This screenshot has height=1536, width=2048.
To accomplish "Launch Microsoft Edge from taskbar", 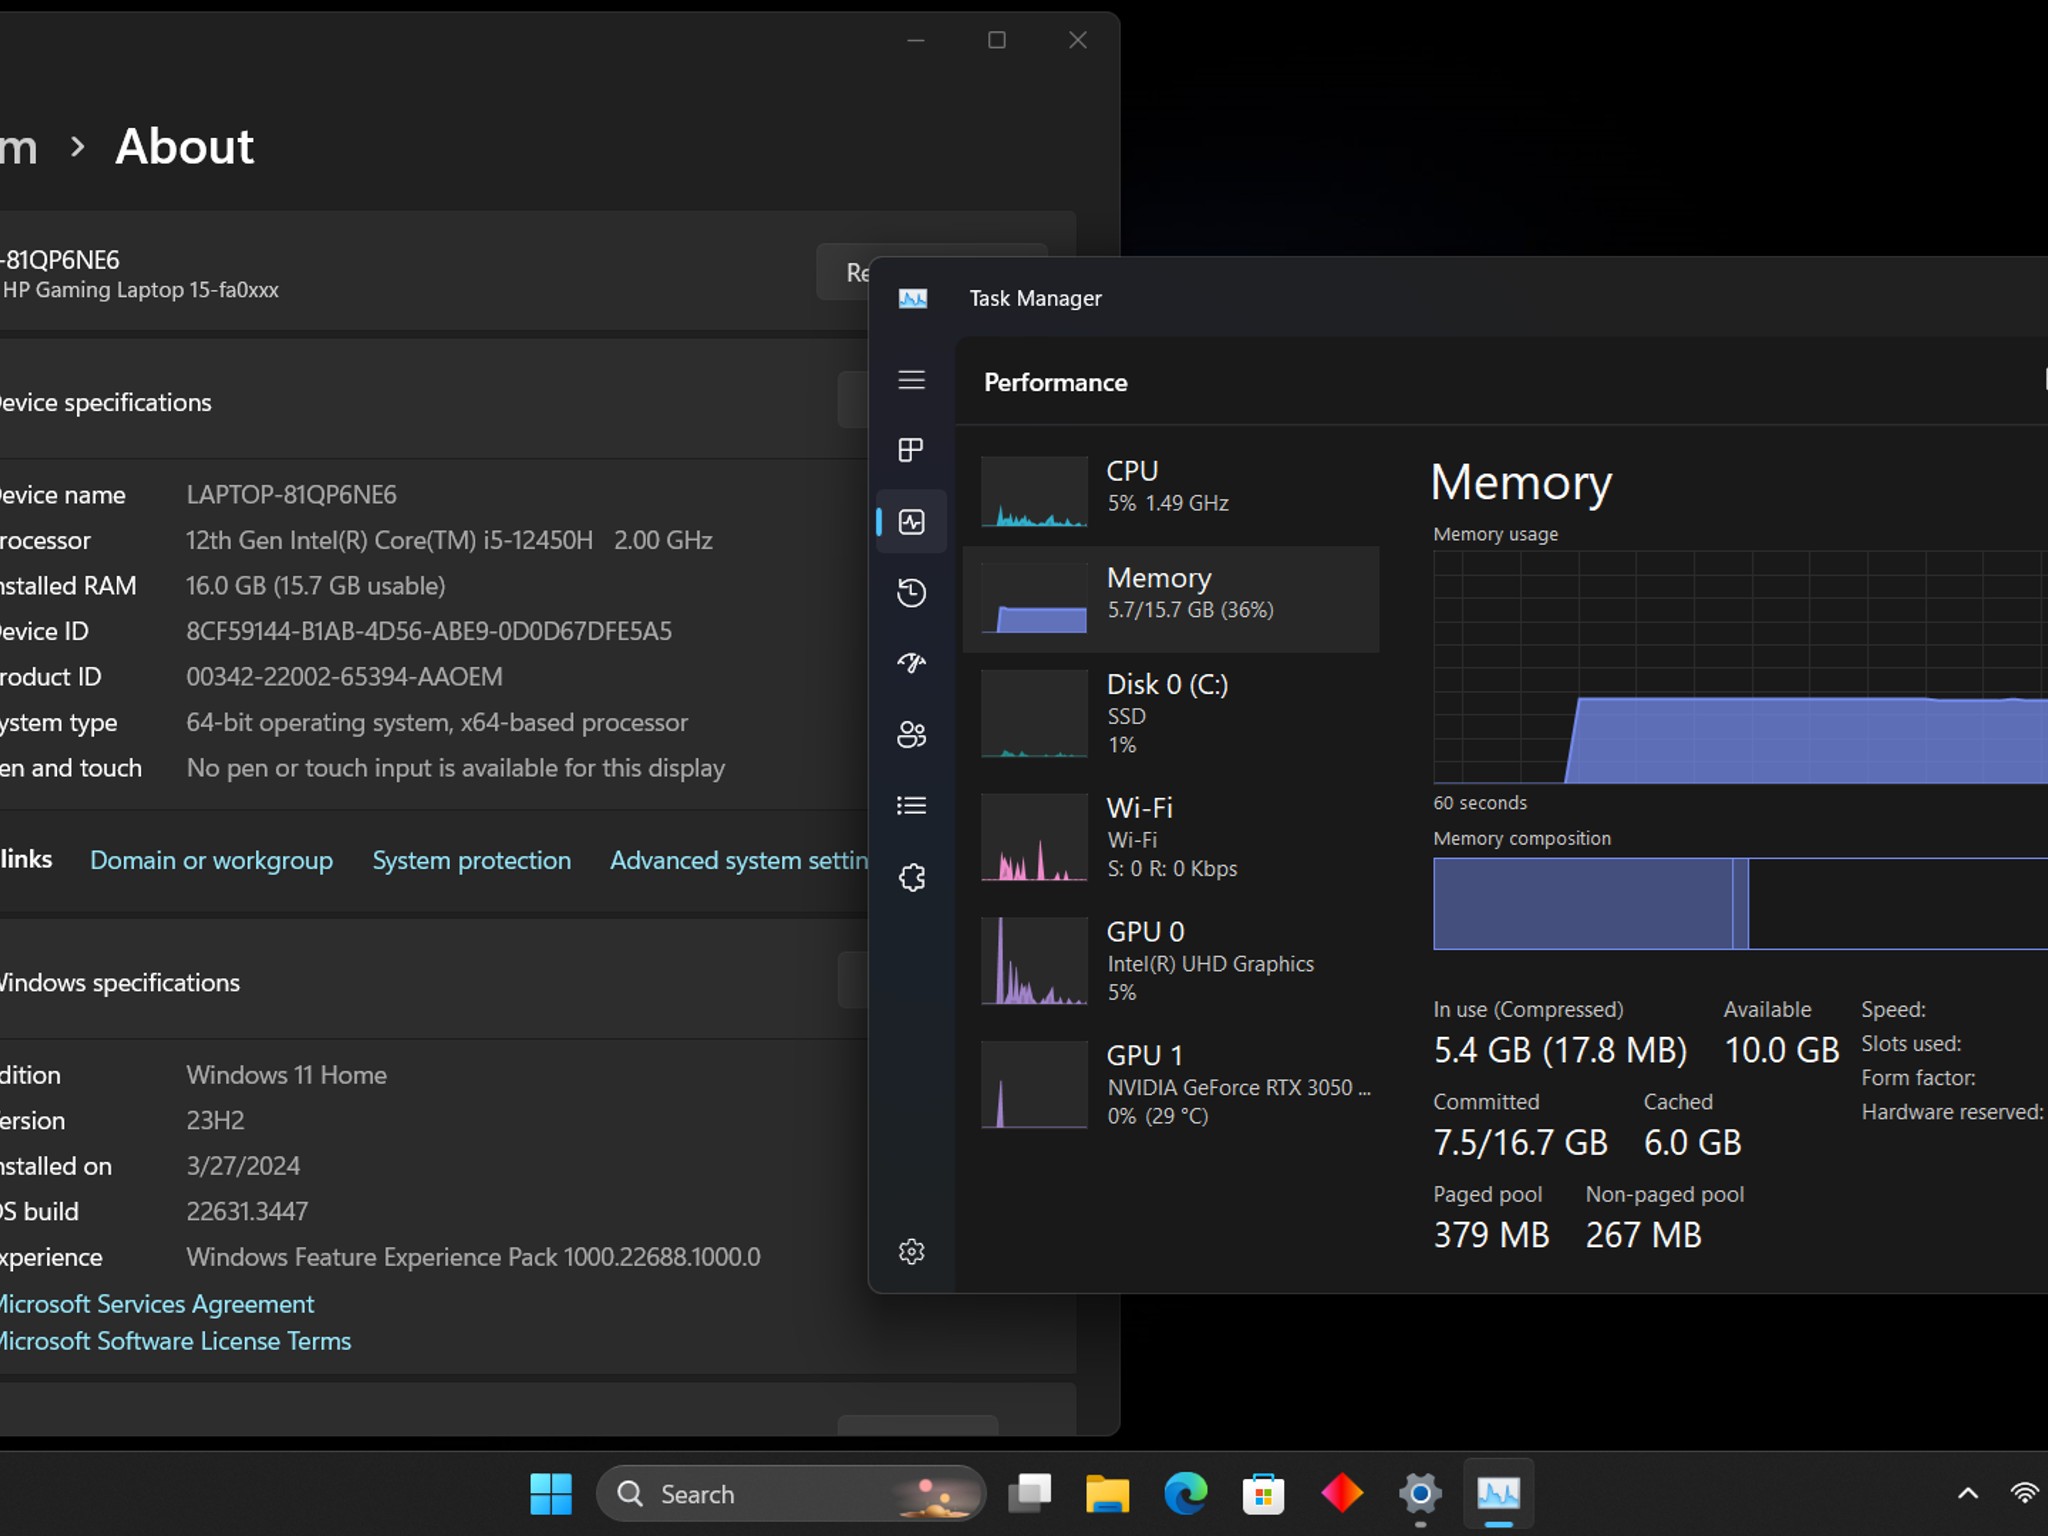I will (1185, 1494).
